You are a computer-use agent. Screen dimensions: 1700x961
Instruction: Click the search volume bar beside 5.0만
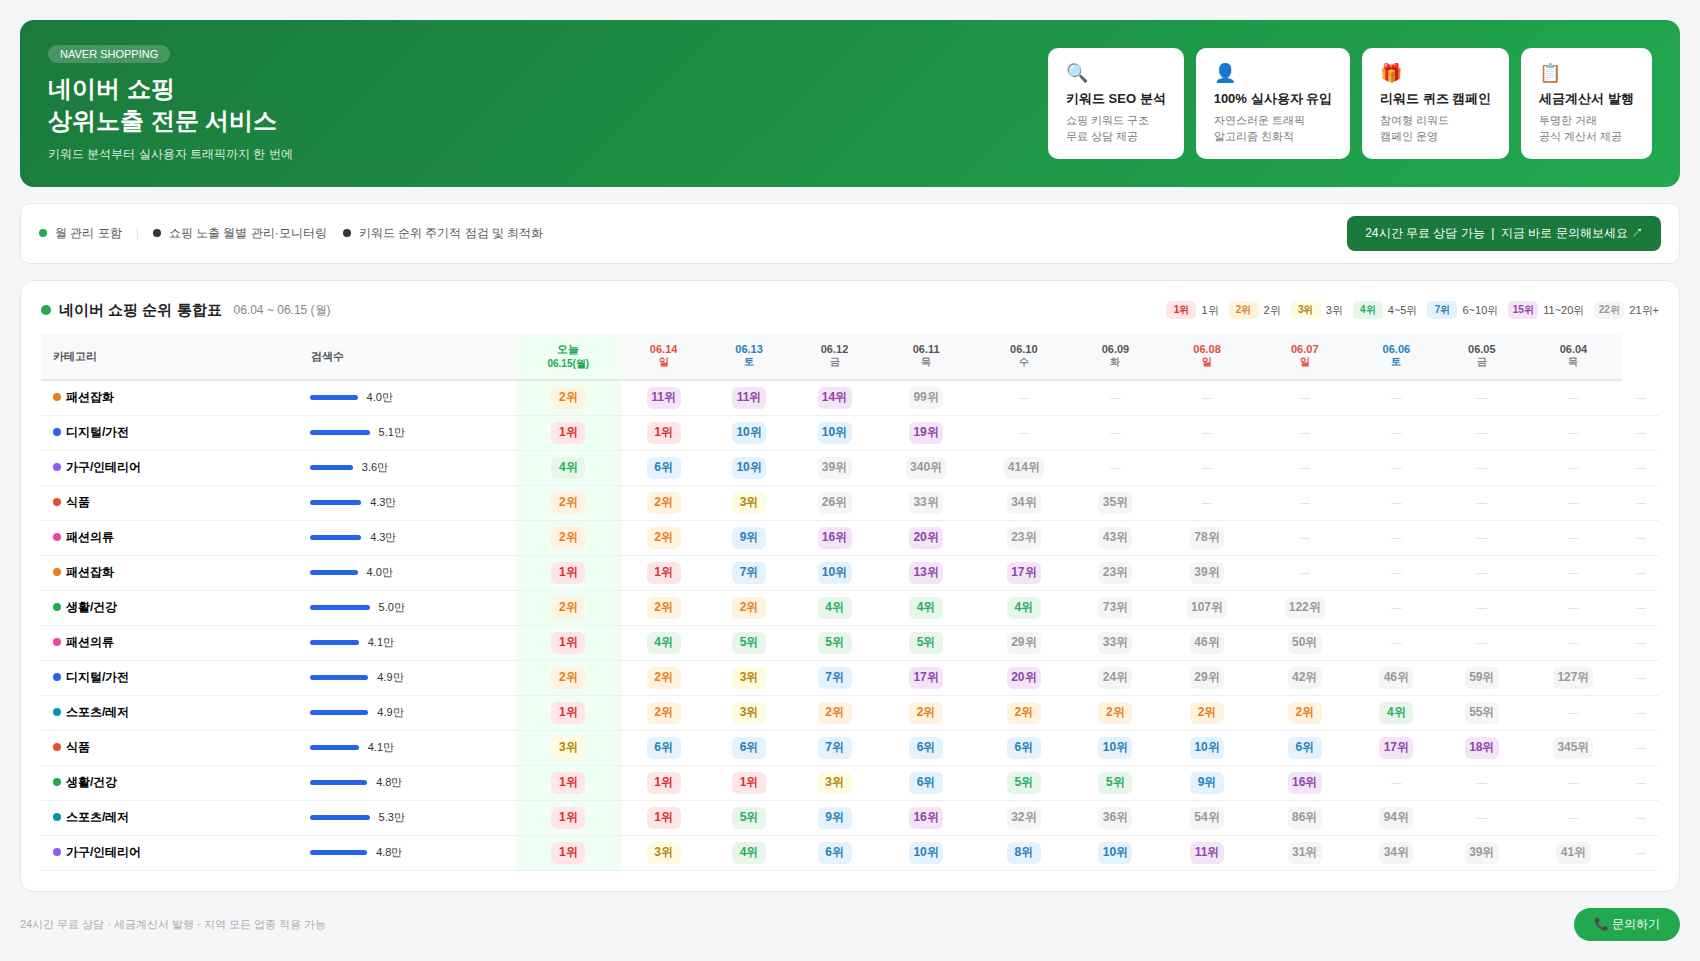coord(340,608)
